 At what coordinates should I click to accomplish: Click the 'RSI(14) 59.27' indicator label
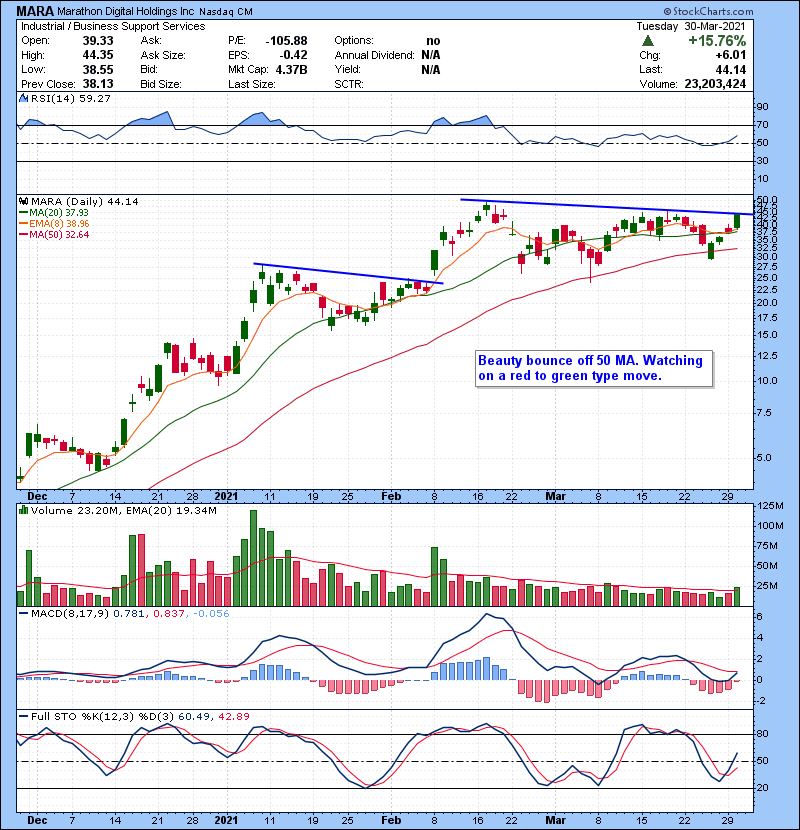click(71, 98)
